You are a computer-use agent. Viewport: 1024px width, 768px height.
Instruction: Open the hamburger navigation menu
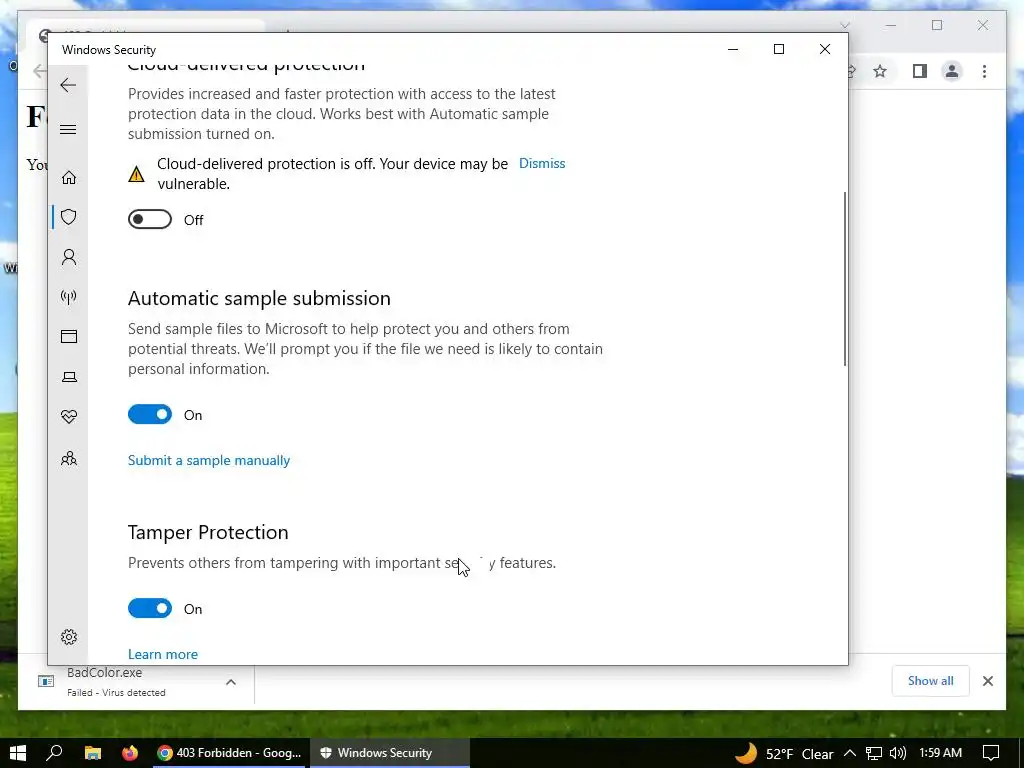click(x=68, y=129)
